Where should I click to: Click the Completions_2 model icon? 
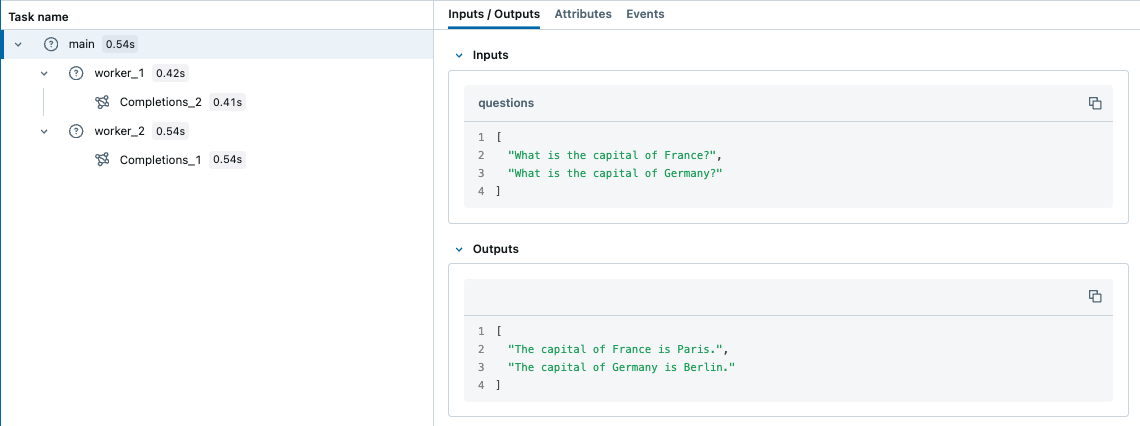tap(102, 102)
